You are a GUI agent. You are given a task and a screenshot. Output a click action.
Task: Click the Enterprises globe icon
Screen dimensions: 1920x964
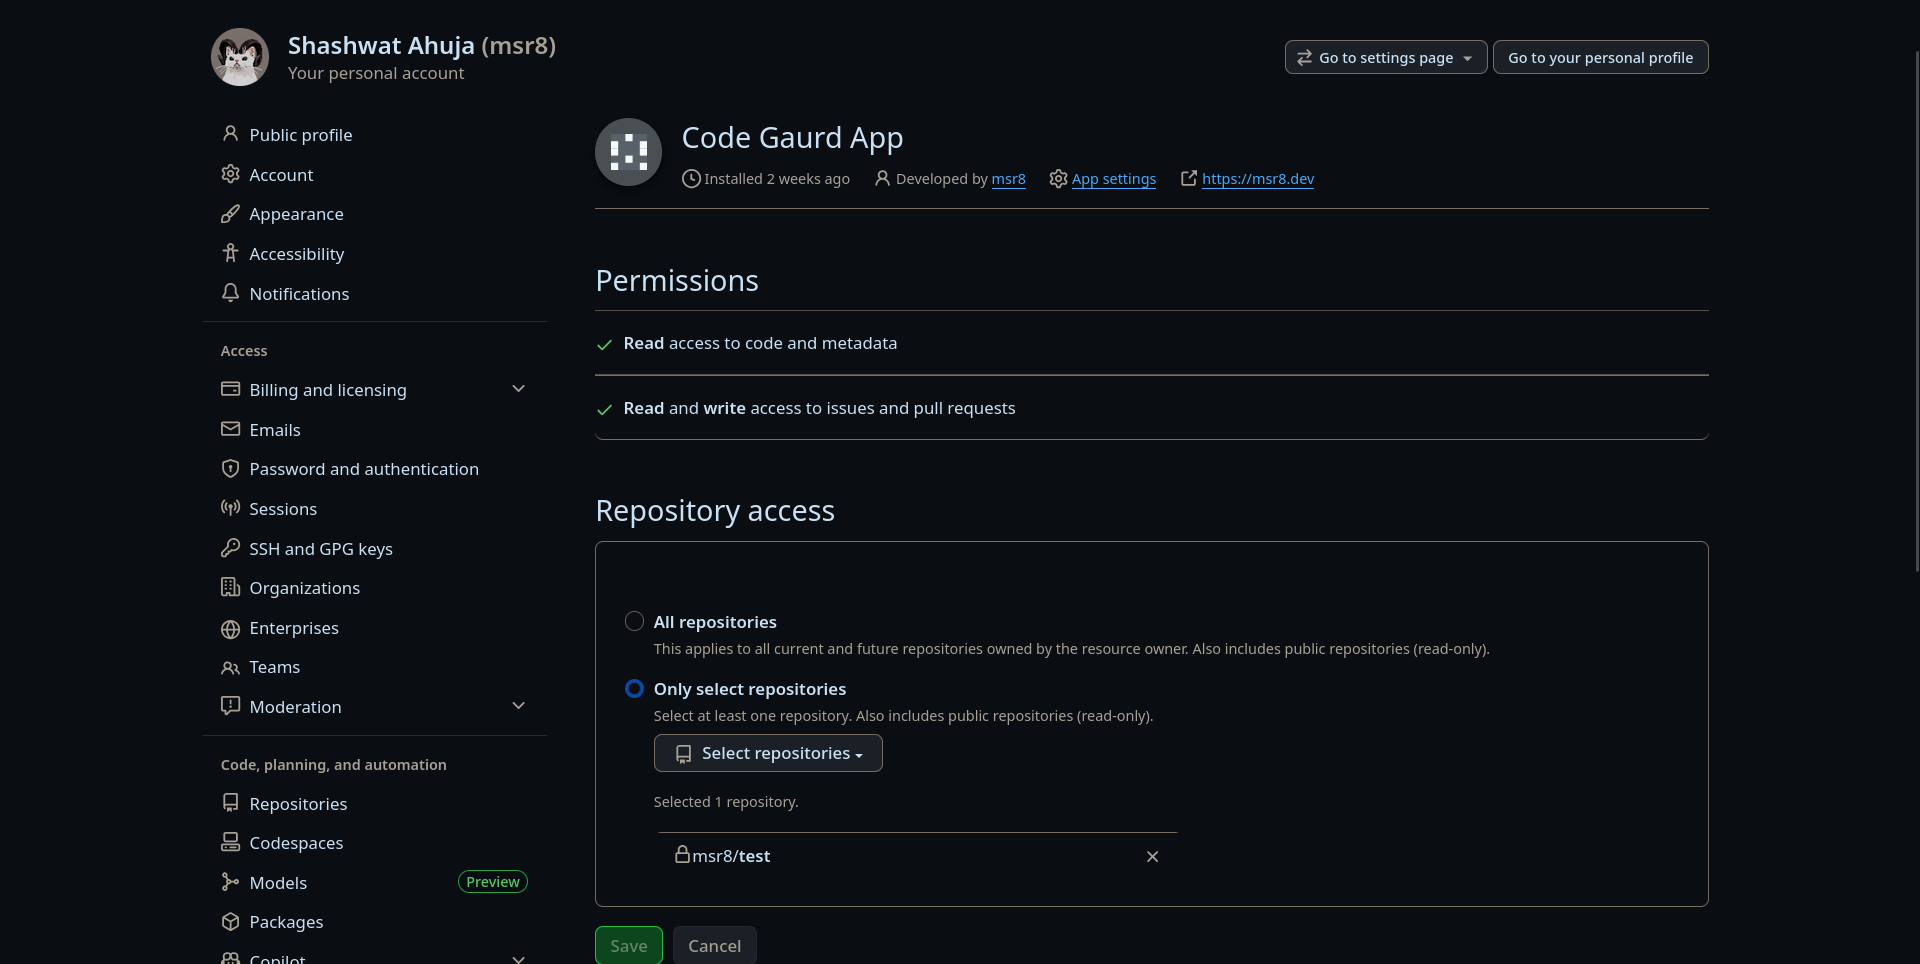(x=230, y=628)
